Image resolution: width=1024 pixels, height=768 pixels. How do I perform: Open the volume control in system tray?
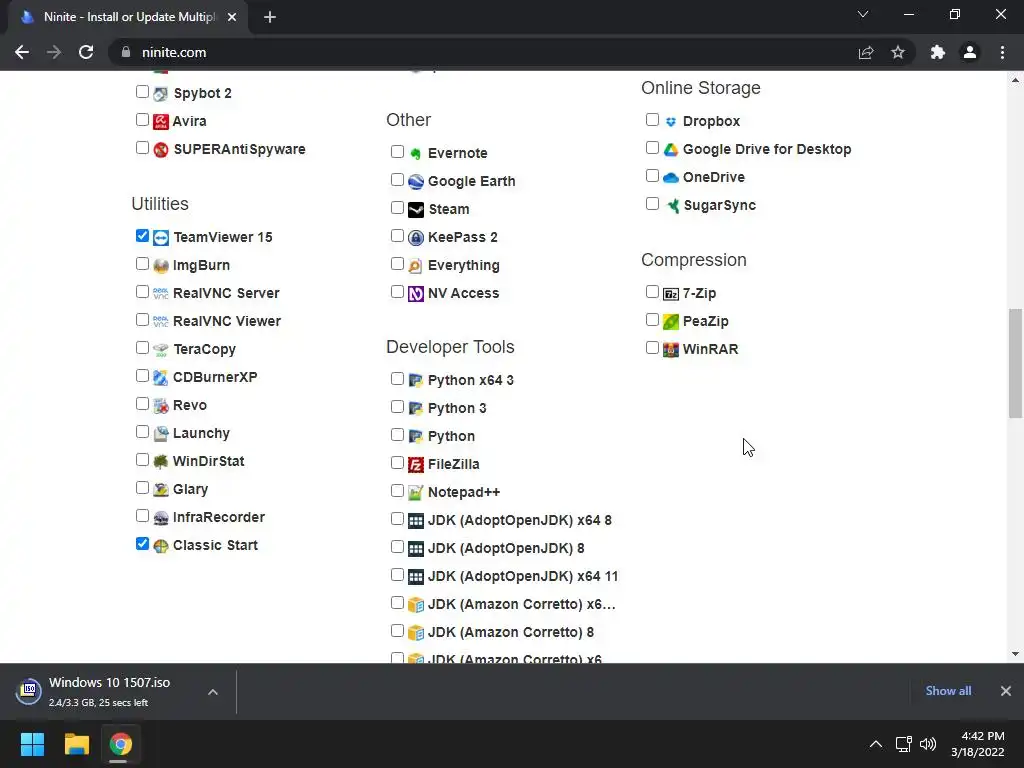tap(928, 744)
